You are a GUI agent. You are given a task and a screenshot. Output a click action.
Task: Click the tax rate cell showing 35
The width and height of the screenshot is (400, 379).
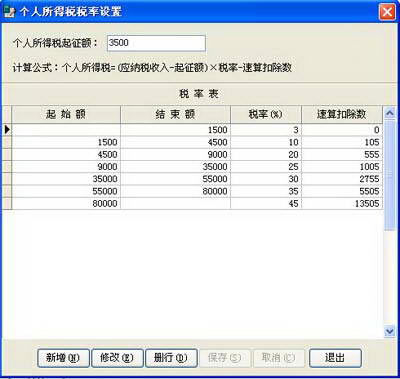(x=266, y=191)
